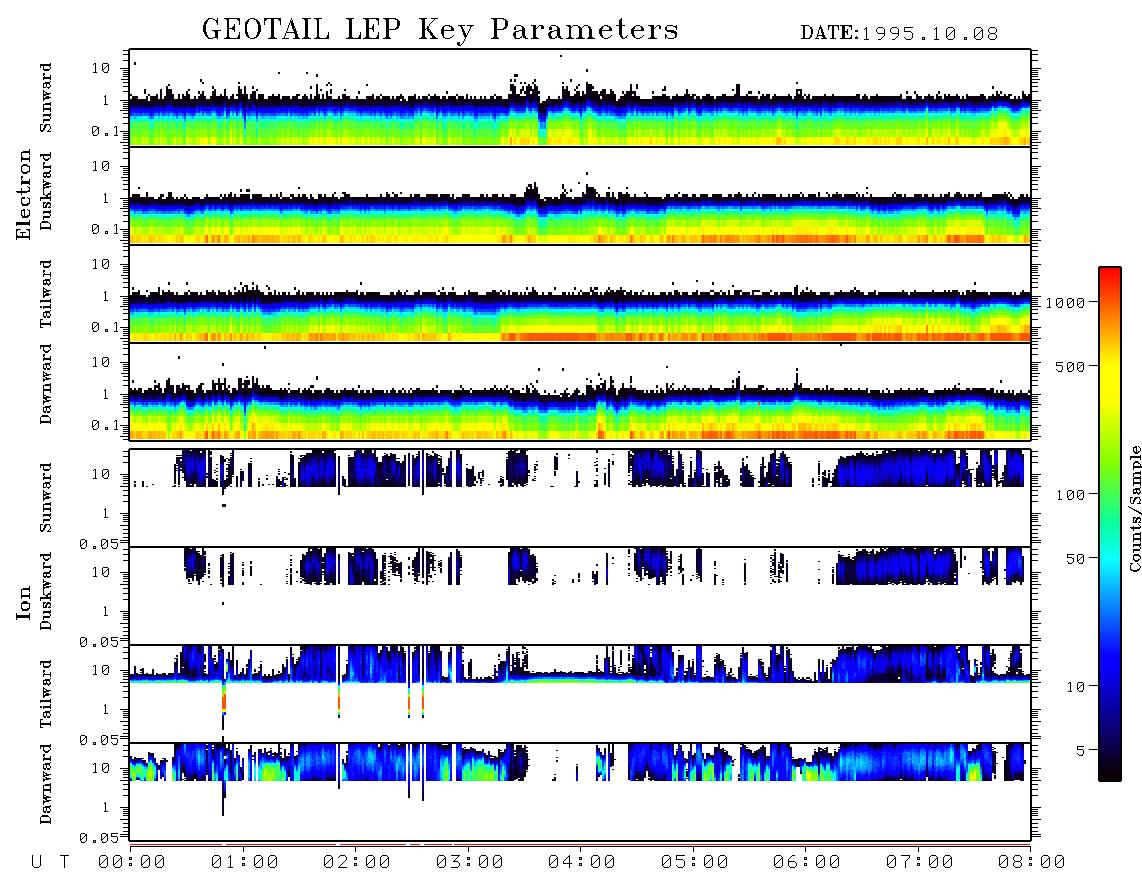Click the black bottom end of color bar
The image size is (1142, 880).
coord(1110,771)
